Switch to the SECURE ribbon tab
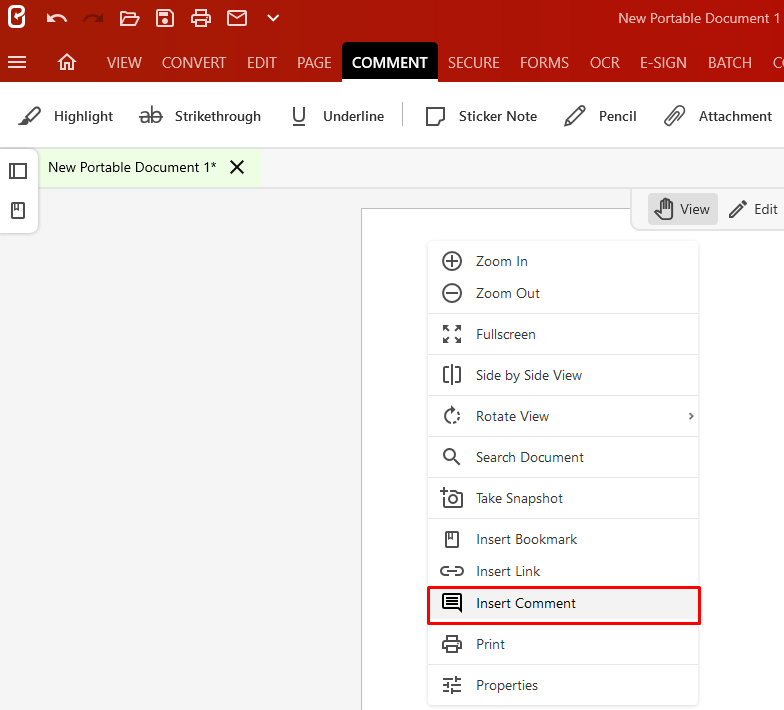Screen dimensions: 784x710 point(473,62)
